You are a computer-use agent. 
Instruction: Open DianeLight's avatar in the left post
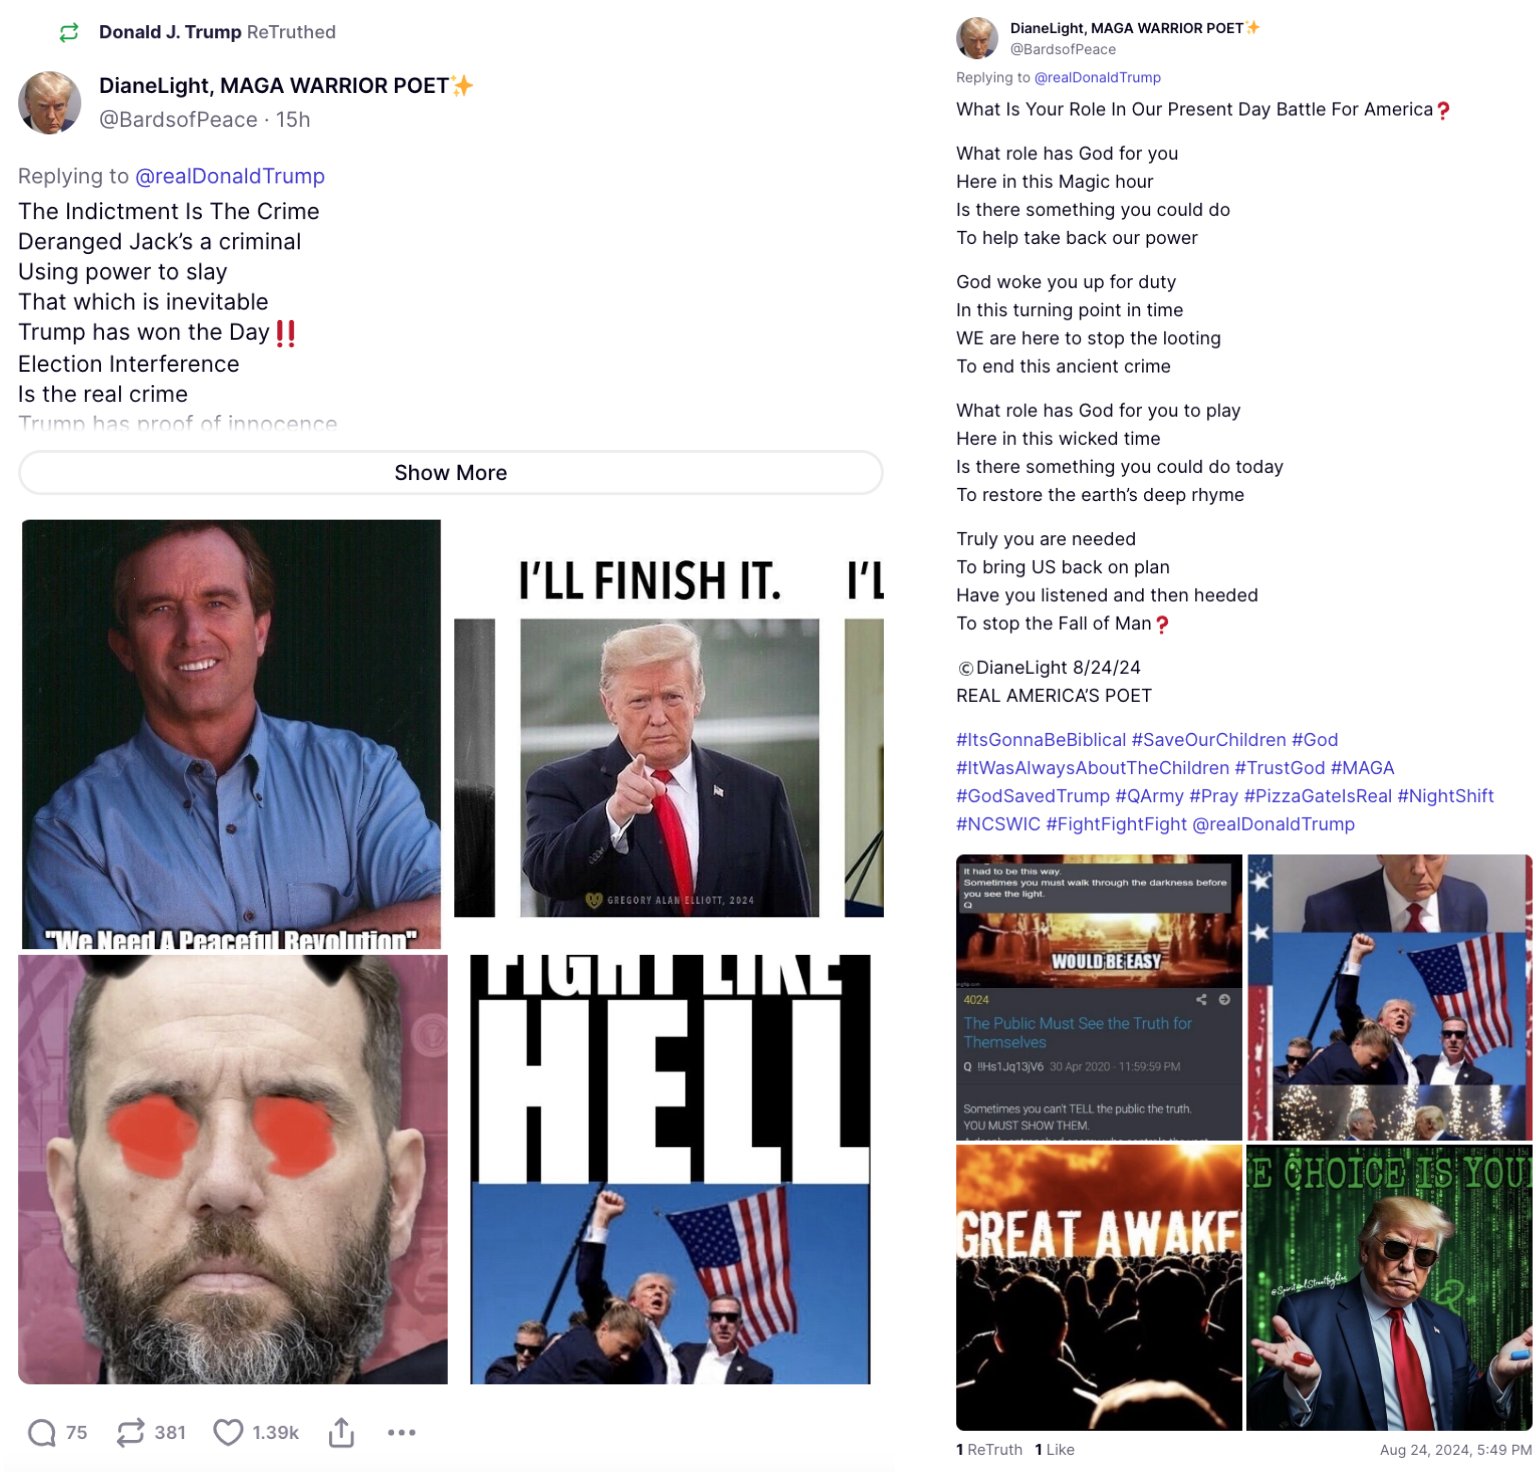click(49, 102)
